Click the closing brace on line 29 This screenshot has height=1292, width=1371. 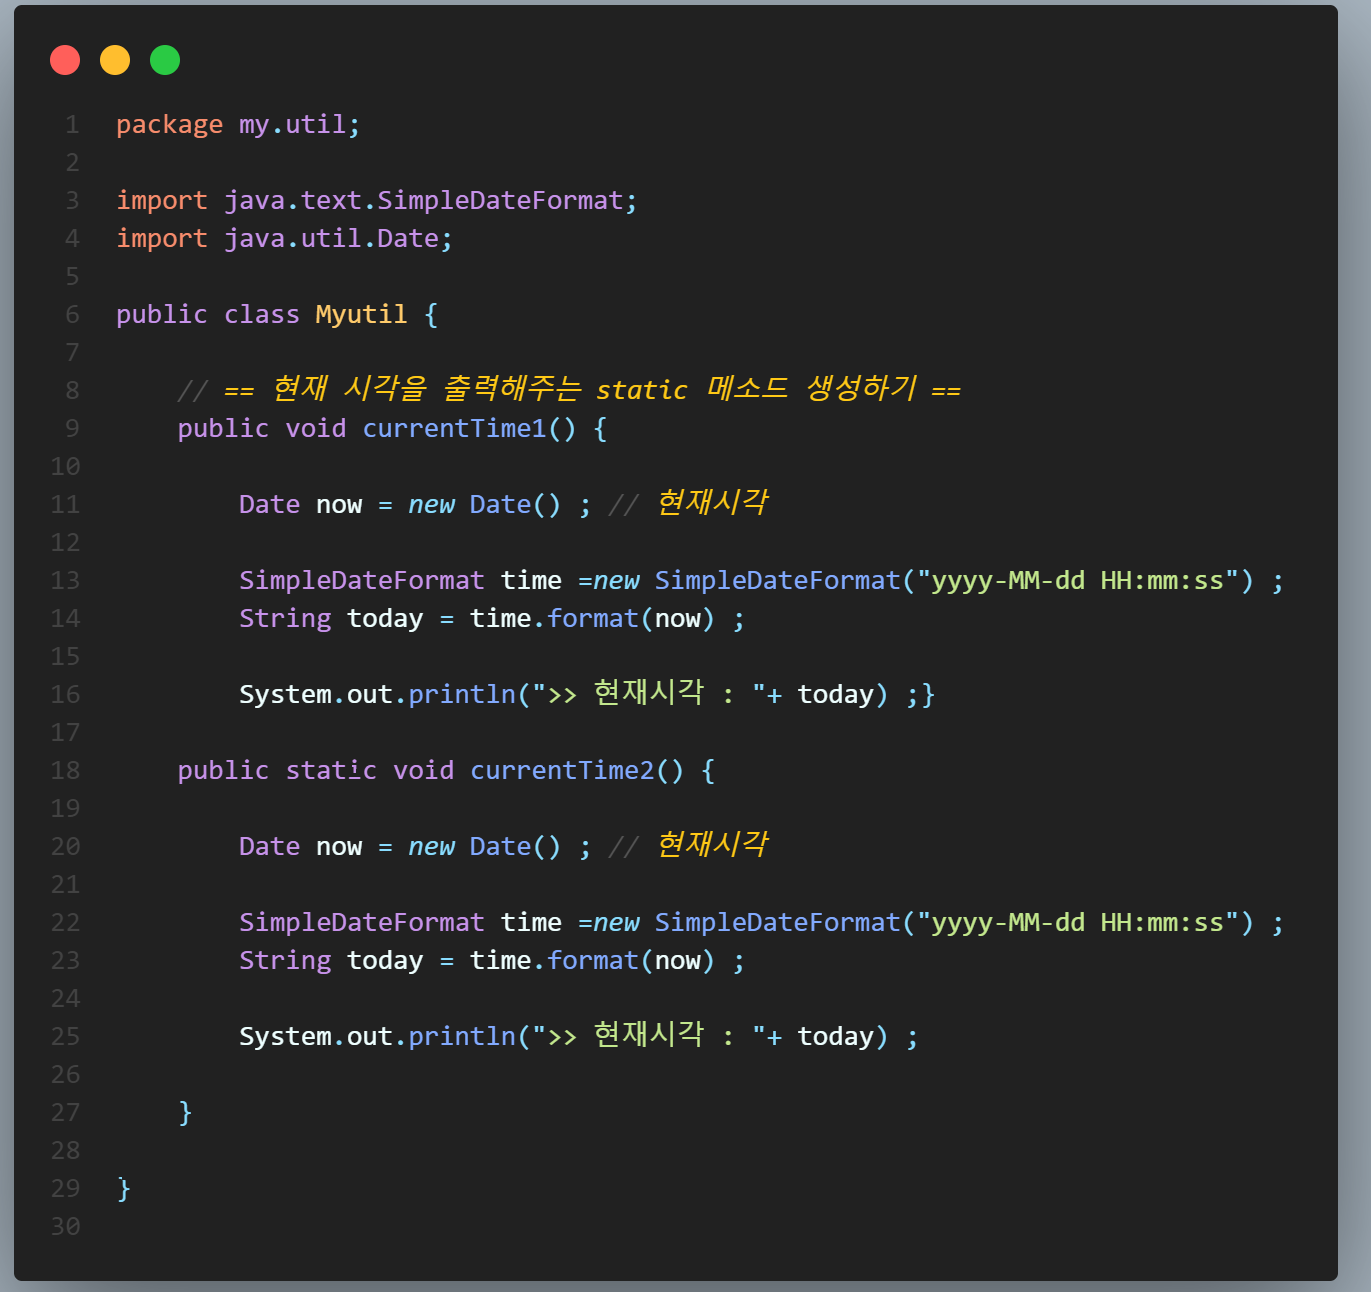point(124,1189)
